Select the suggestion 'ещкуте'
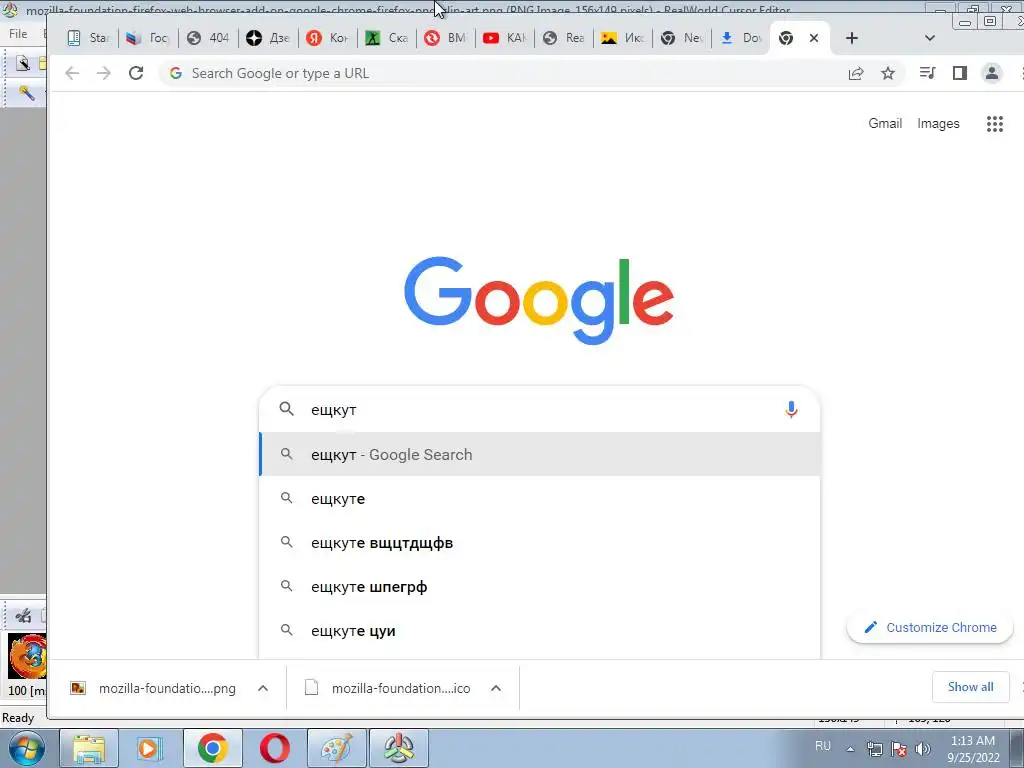1024x768 pixels. [539, 499]
